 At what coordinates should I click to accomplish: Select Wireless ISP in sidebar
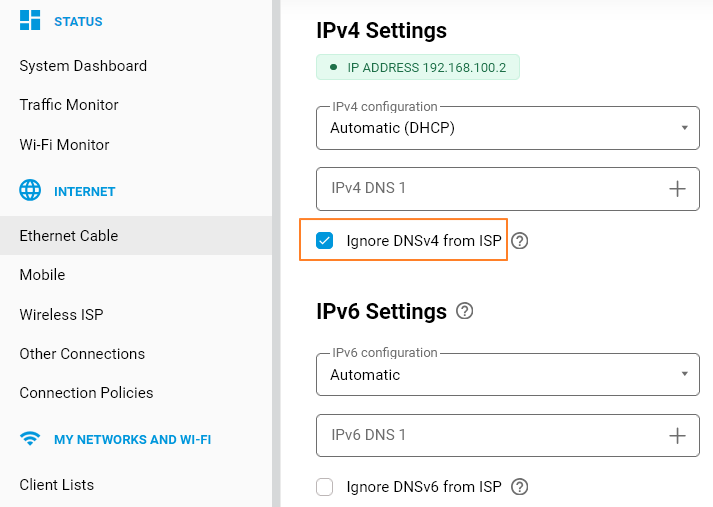click(61, 315)
